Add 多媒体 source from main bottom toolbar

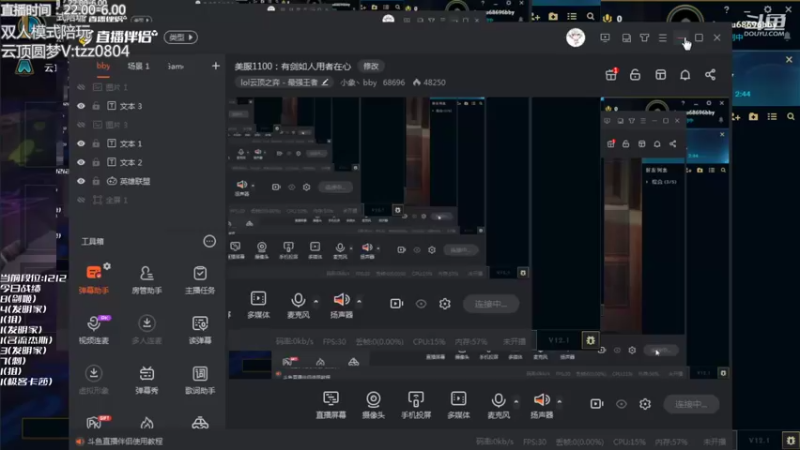pos(458,405)
